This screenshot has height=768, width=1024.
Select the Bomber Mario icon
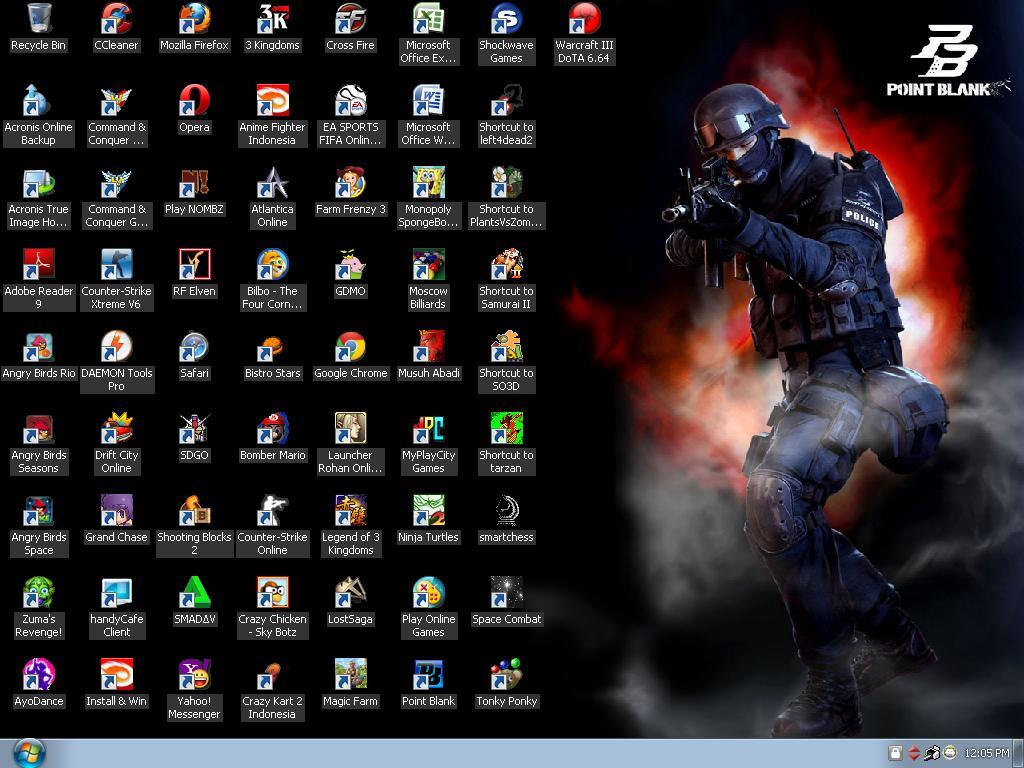coord(272,428)
